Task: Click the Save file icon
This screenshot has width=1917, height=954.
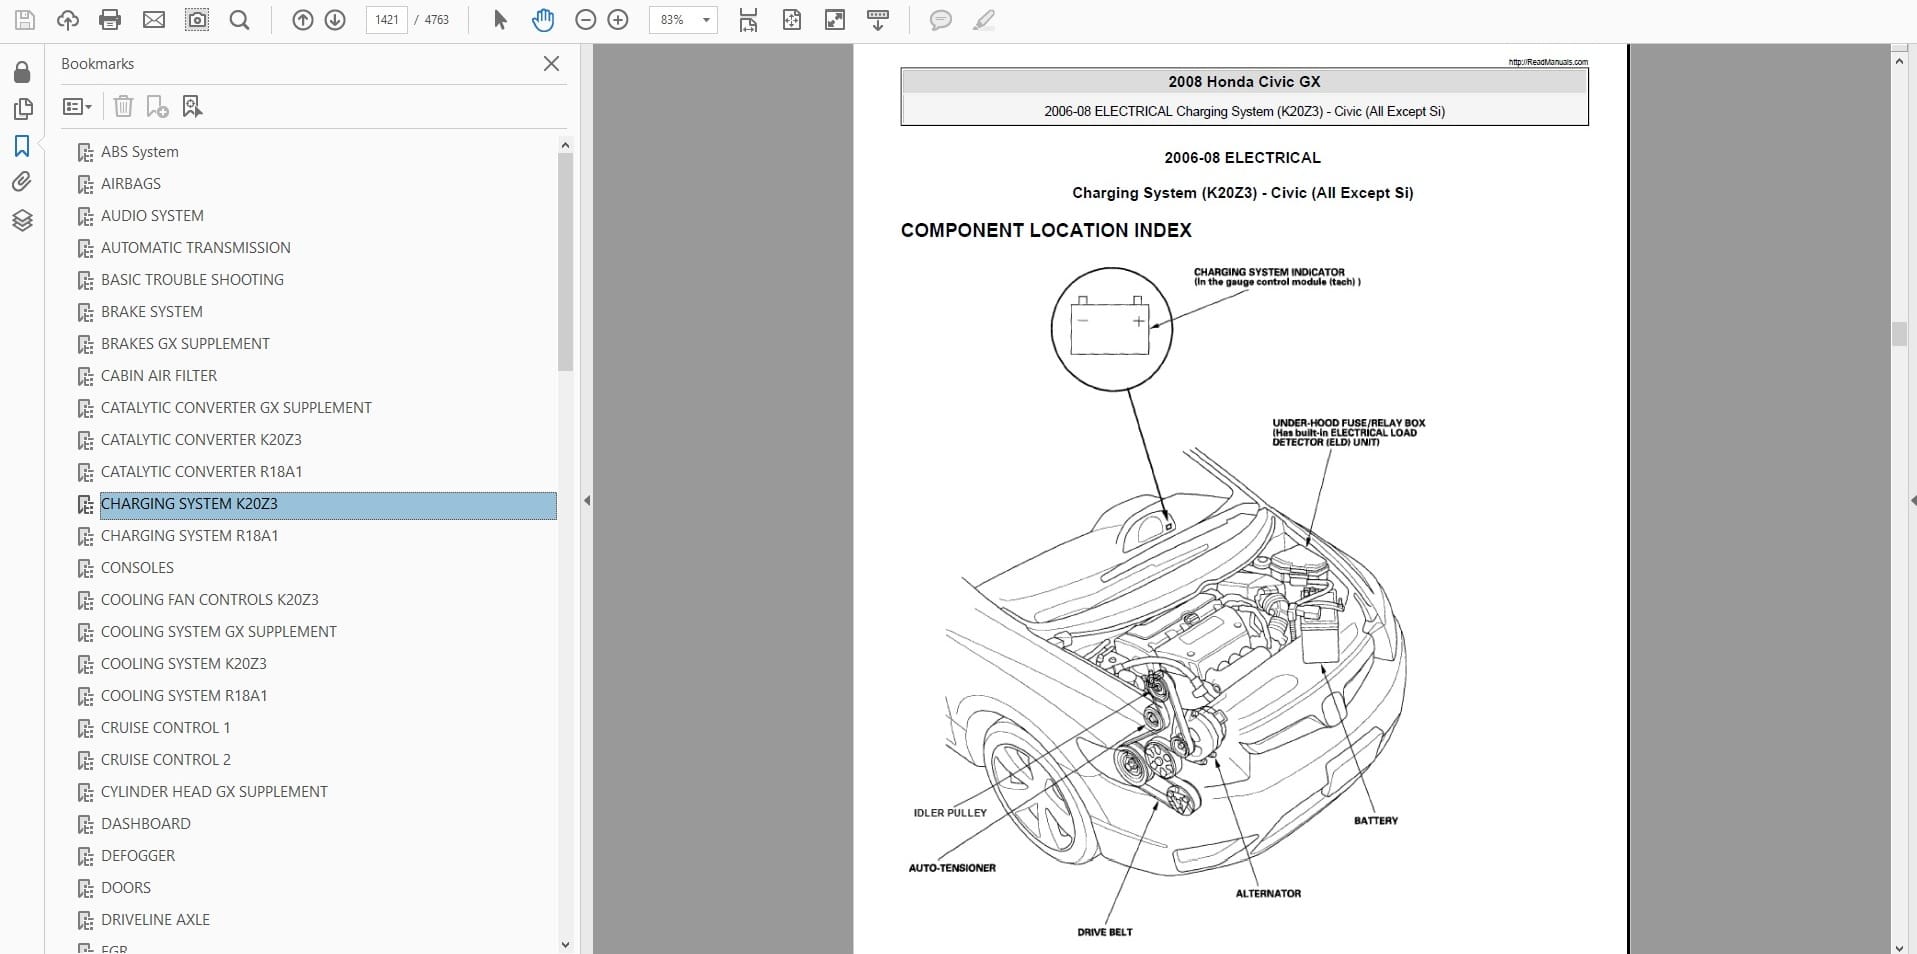Action: click(24, 20)
